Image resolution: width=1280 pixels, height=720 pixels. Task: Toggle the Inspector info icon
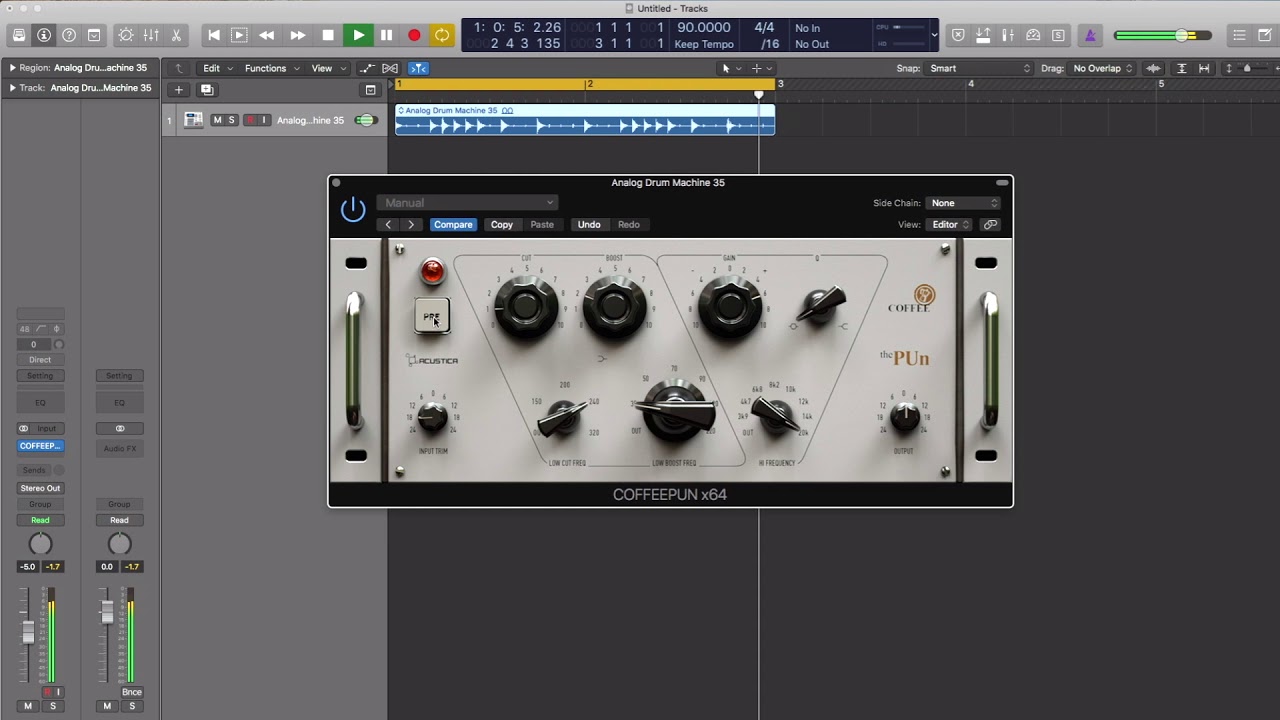point(44,35)
